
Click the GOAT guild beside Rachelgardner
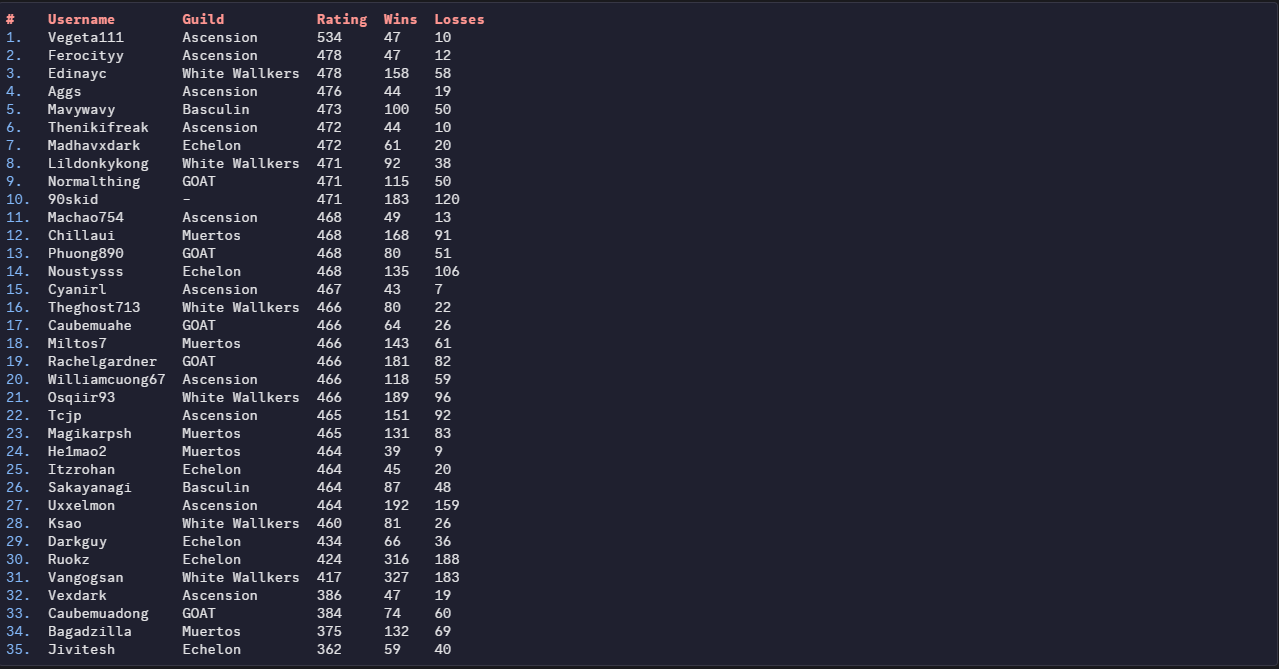(x=199, y=361)
